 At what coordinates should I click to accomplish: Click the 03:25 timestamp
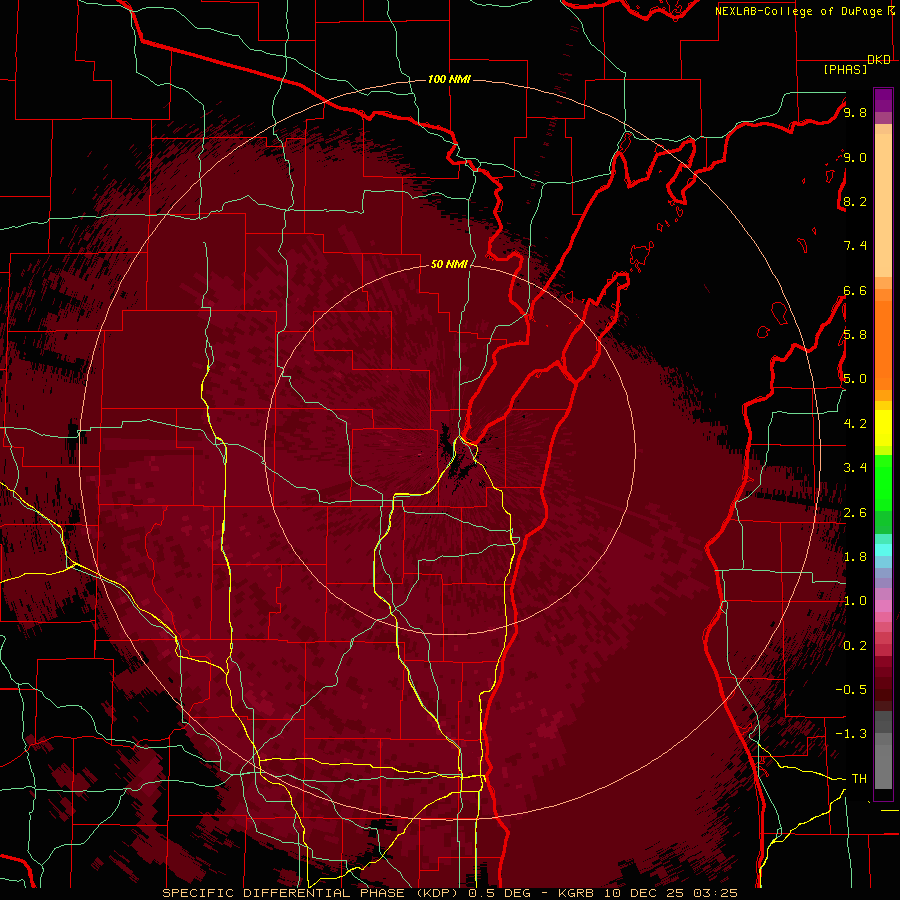(x=715, y=893)
